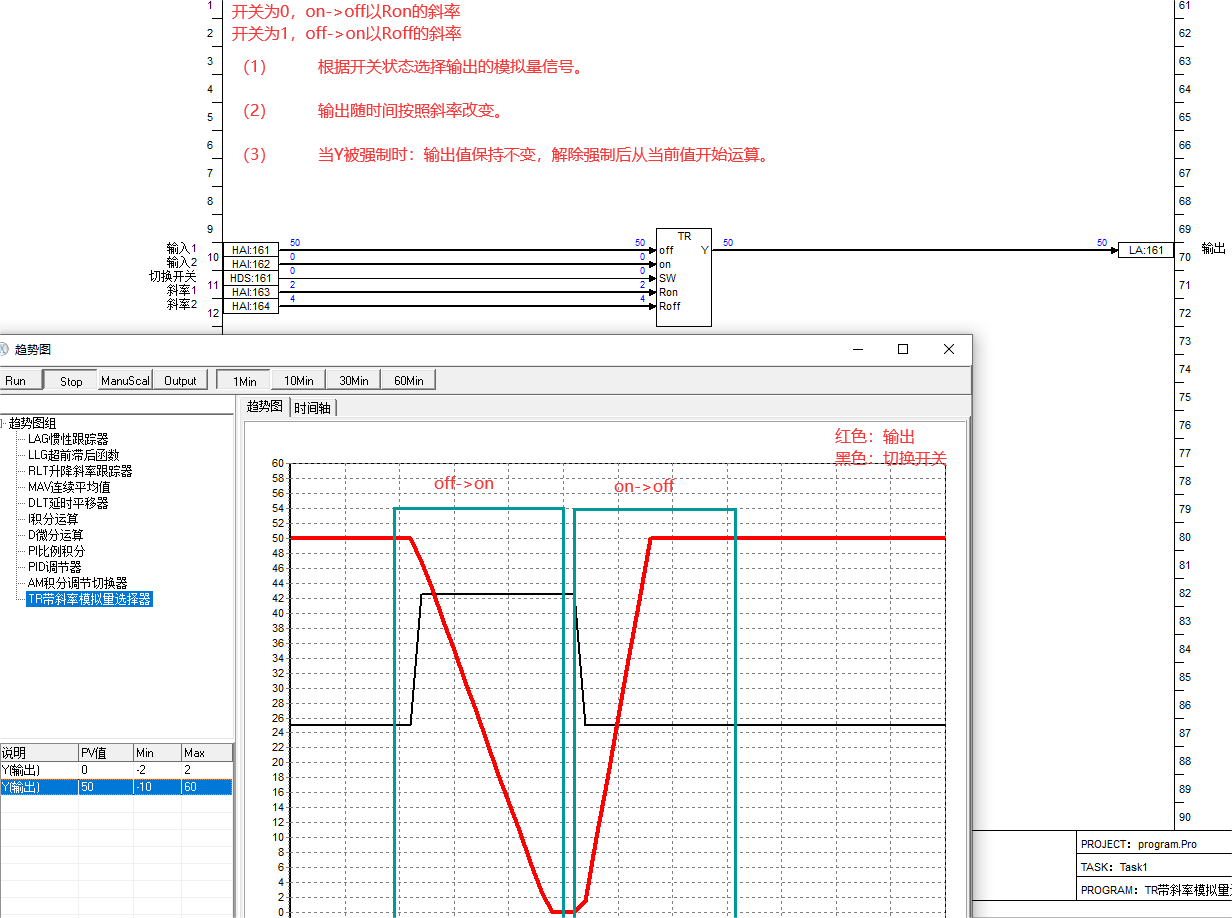Click the Run button

tap(16, 381)
